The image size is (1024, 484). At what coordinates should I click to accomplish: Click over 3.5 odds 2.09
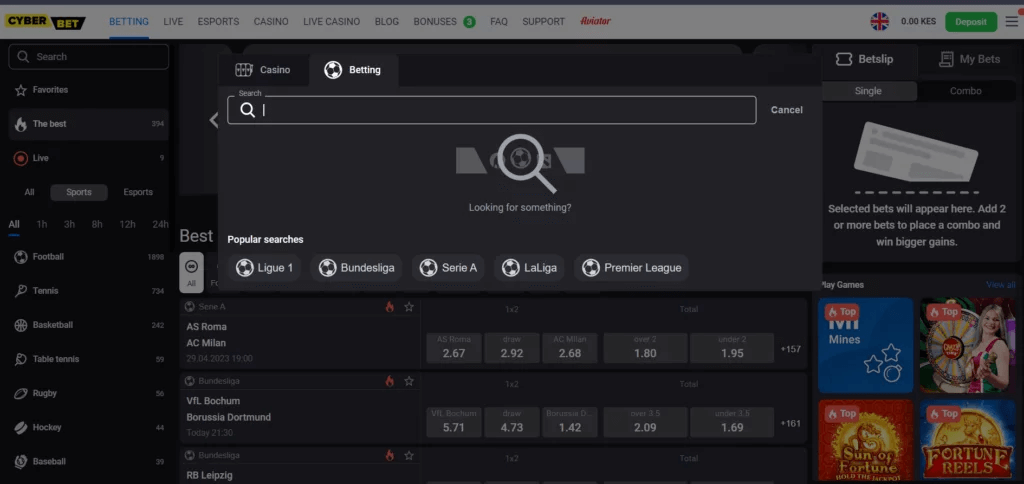[645, 423]
